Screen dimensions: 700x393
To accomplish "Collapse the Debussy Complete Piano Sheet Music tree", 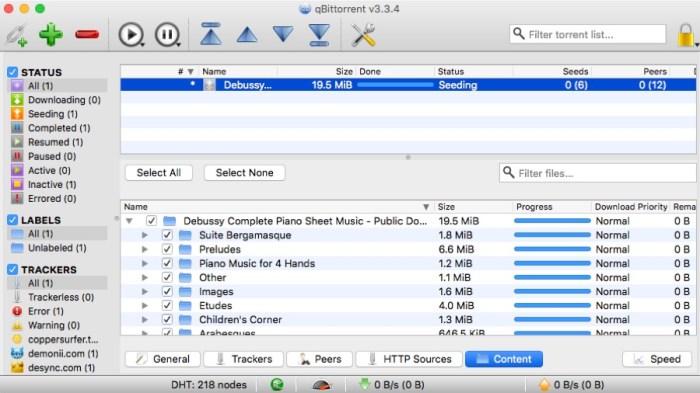I will [129, 221].
